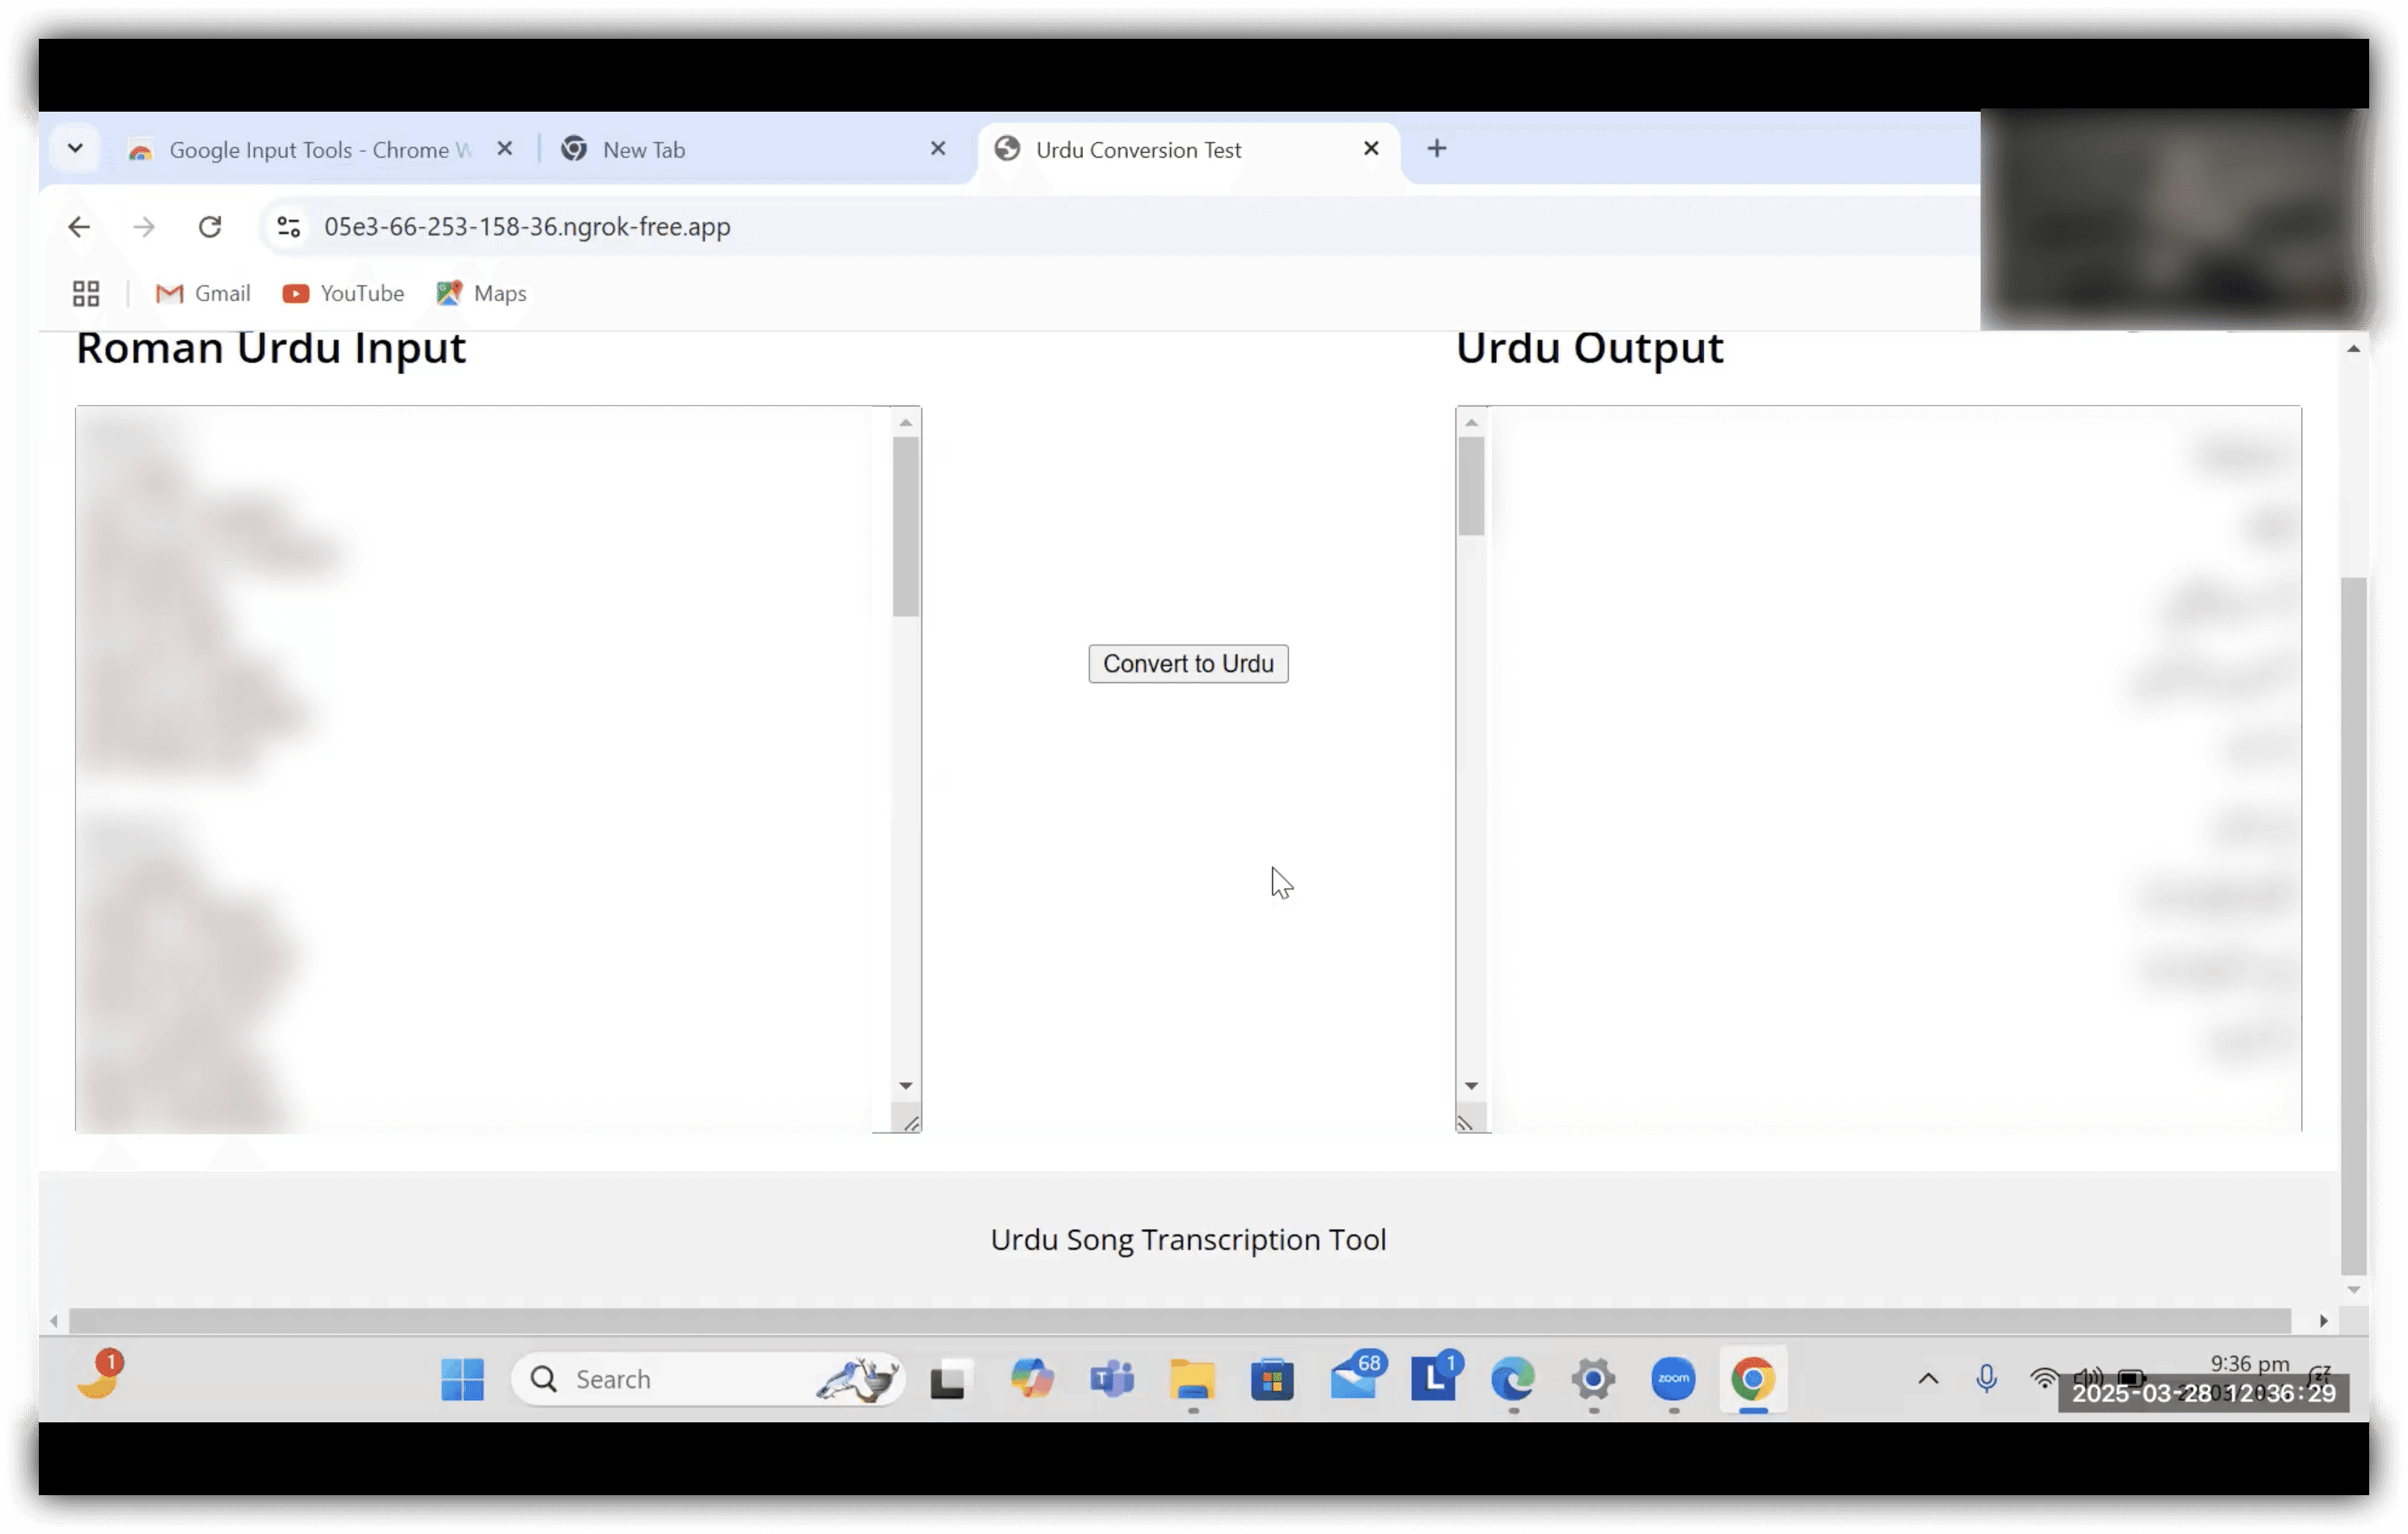Open the YouTube bookmark
Viewport: 2408px width, 1534px height.
343,293
